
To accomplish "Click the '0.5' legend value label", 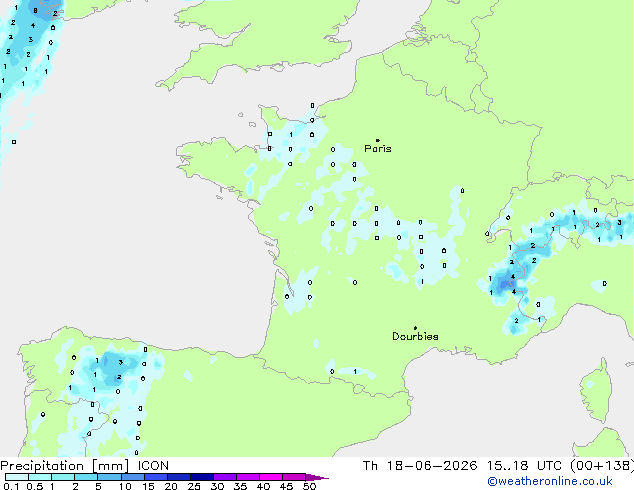I will pyautogui.click(x=35, y=486).
